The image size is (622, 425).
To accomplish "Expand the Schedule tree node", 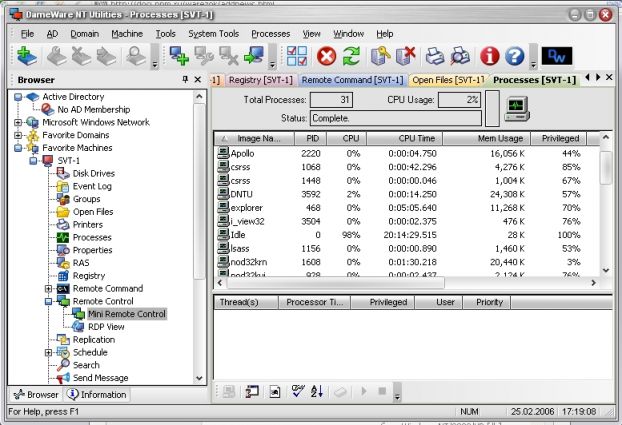I will pyautogui.click(x=48, y=352).
